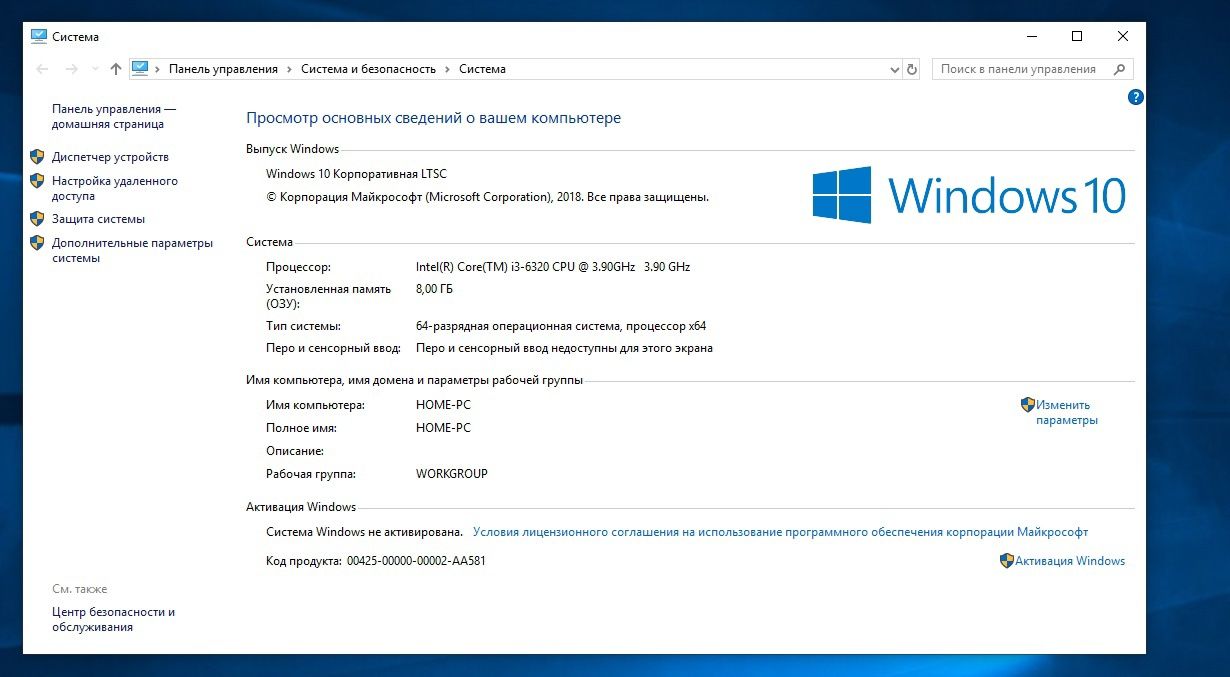This screenshot has height=677, width=1230.
Task: Click heading 'Просмотр основных сведений о вашем компьютере'
Action: [x=433, y=118]
